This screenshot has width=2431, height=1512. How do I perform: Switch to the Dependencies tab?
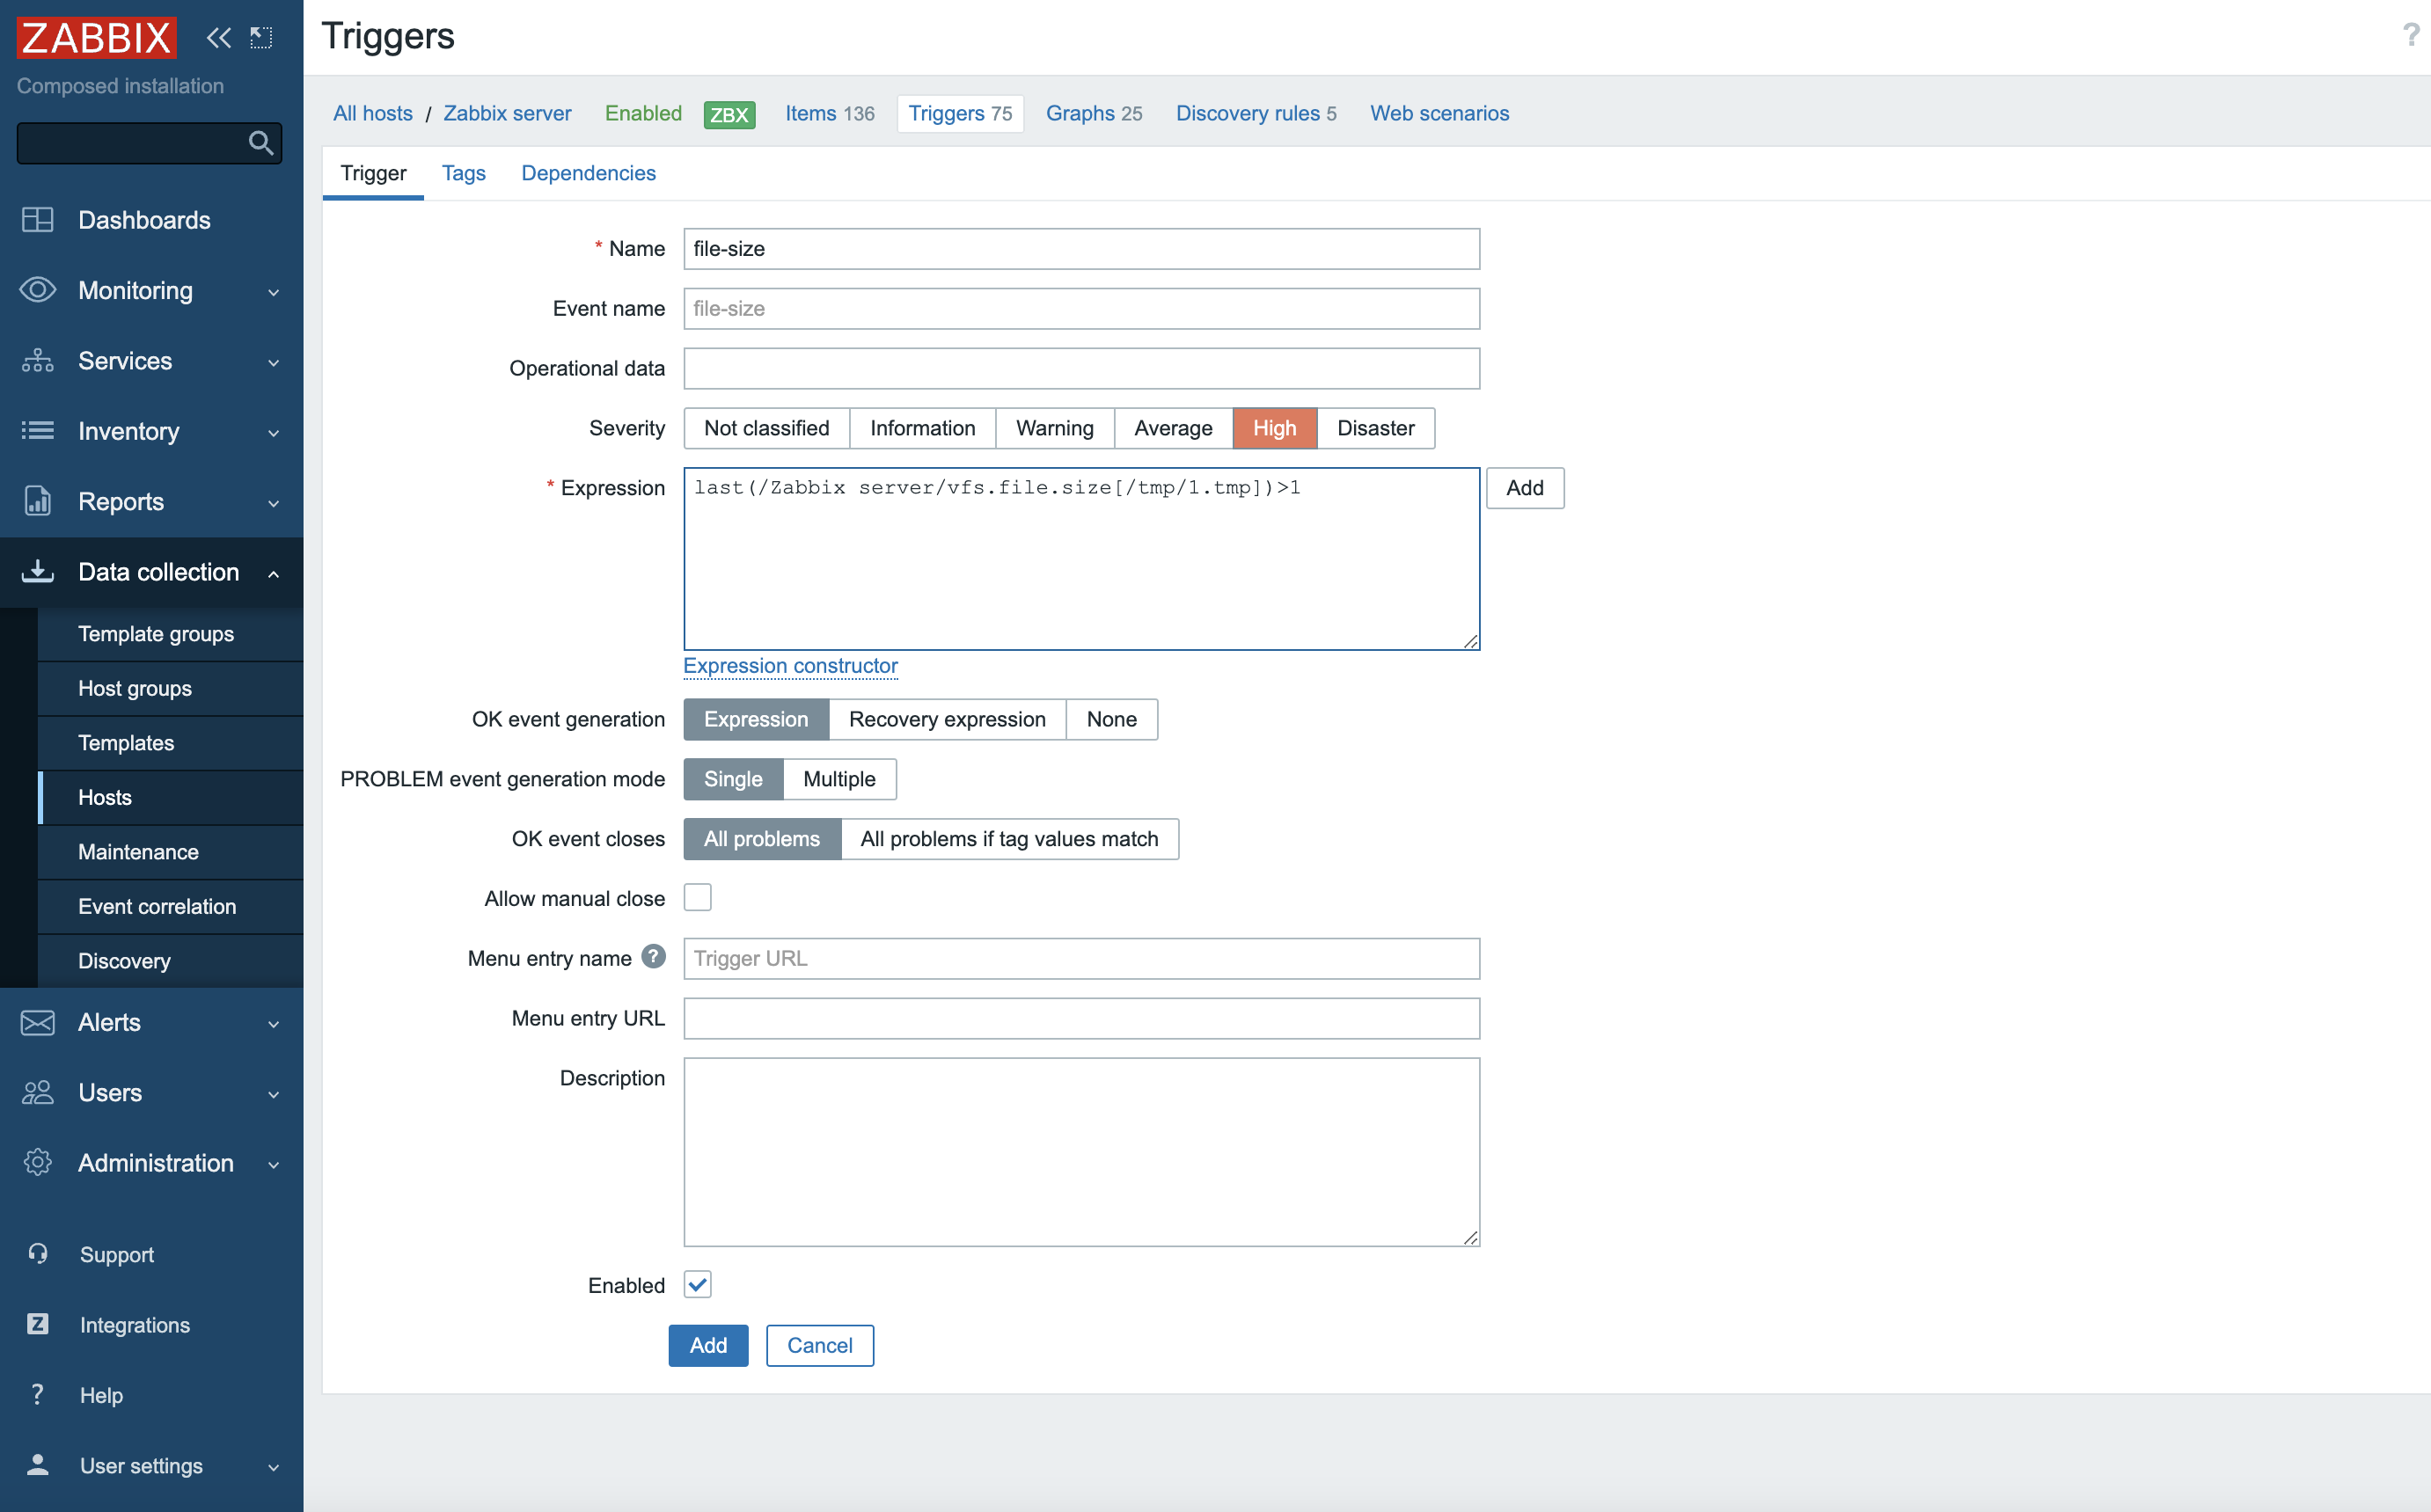pyautogui.click(x=588, y=173)
